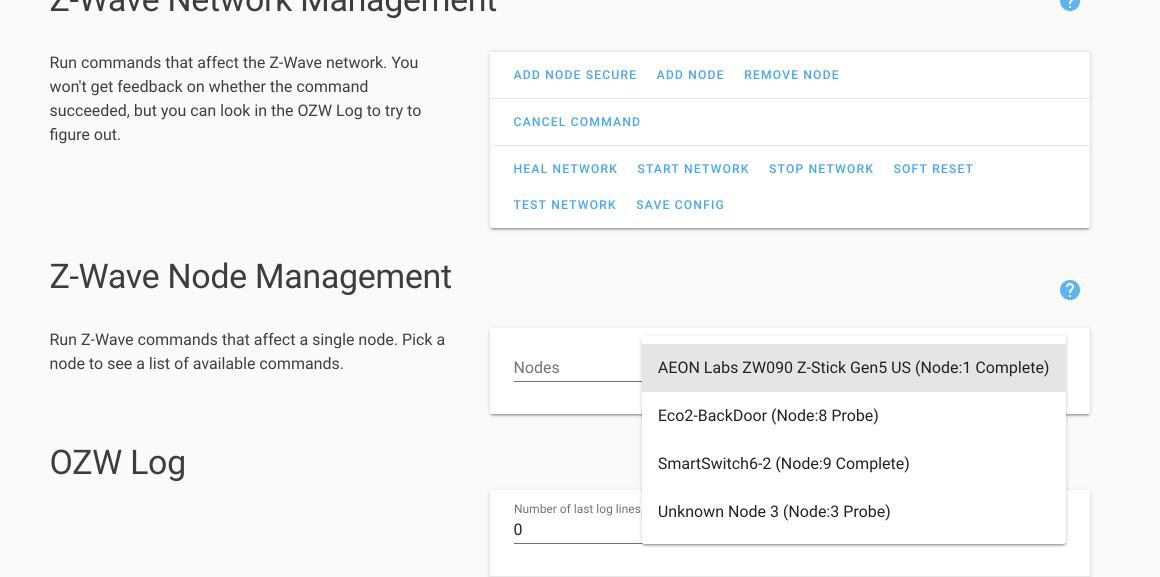This screenshot has width=1160, height=577.
Task: Start a HEAL NETWORK operation
Action: 565,169
